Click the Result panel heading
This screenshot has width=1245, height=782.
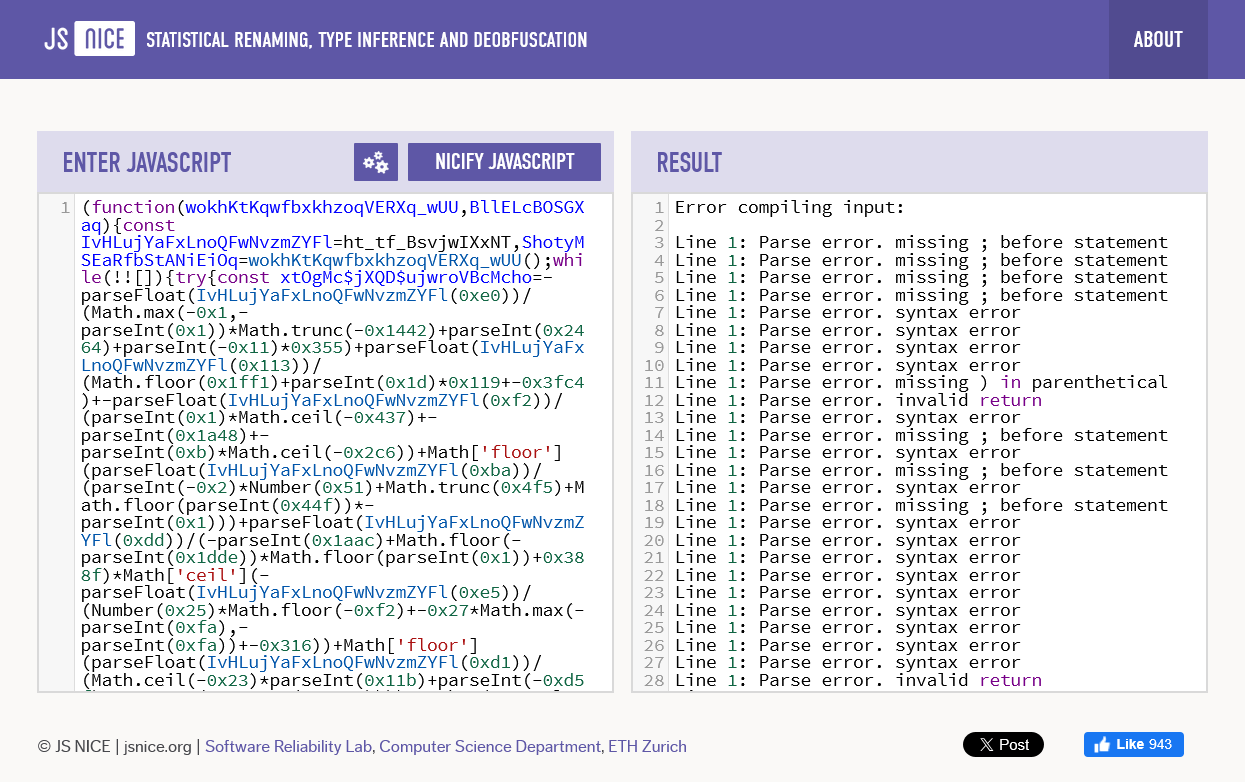pos(689,163)
